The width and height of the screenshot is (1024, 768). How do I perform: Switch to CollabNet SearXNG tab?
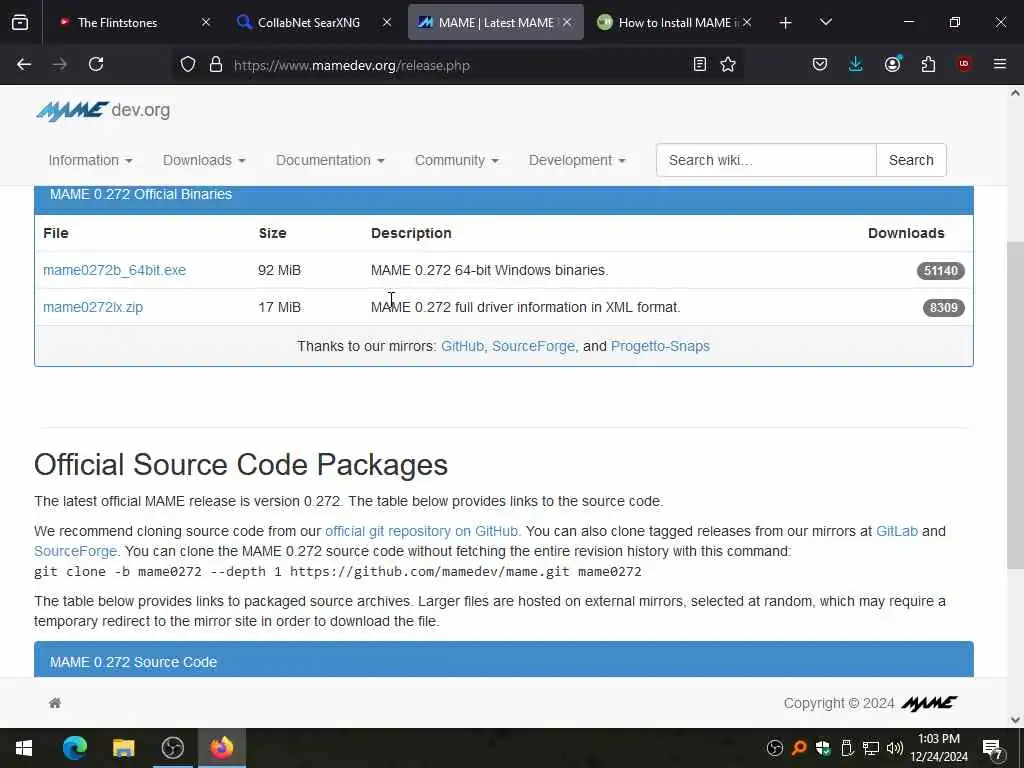307,23
